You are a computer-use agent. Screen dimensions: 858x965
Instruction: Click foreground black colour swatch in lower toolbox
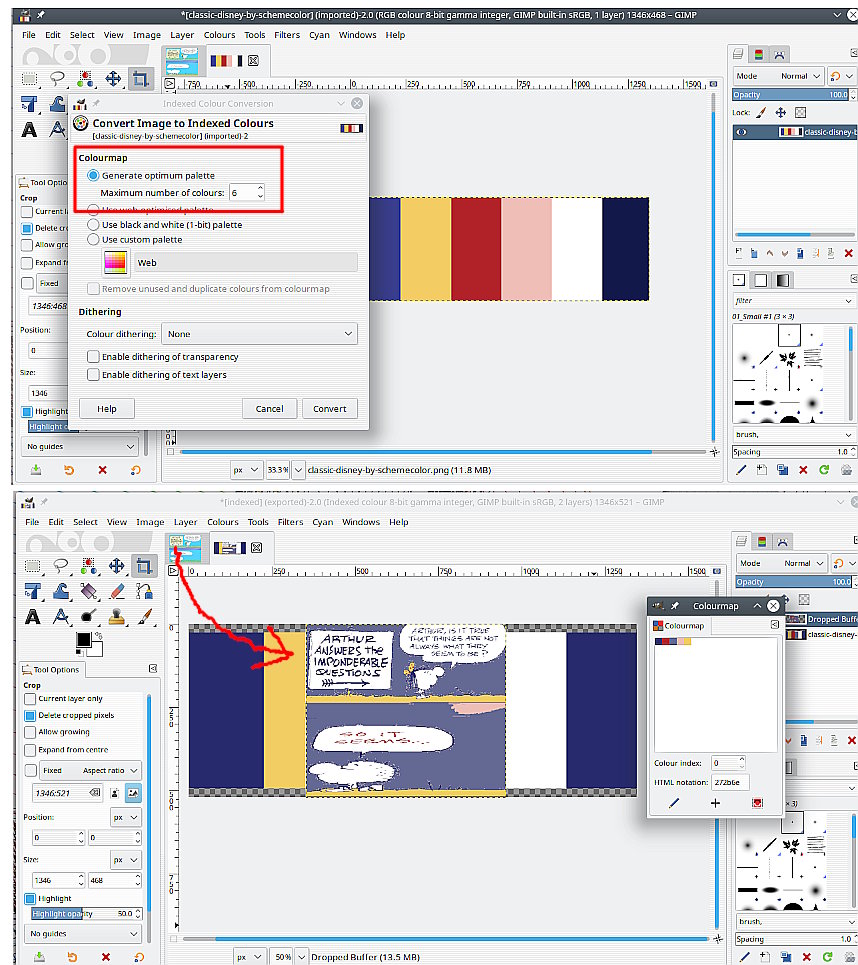(x=83, y=639)
